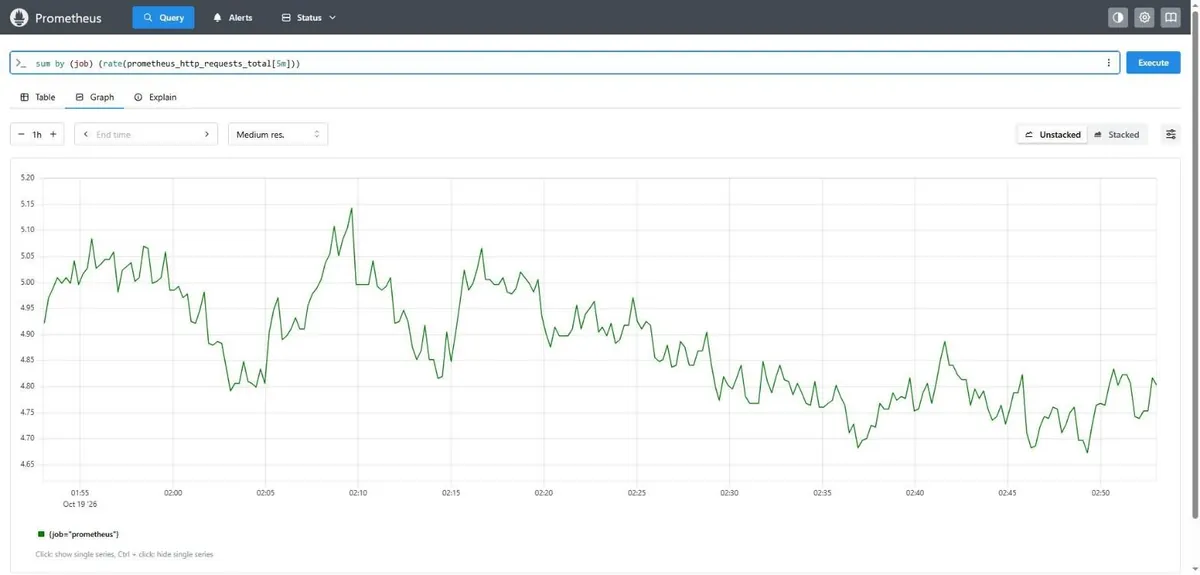Screen dimensions: 1200x575
Task: Switch to the Explain tab
Action: tap(155, 97)
